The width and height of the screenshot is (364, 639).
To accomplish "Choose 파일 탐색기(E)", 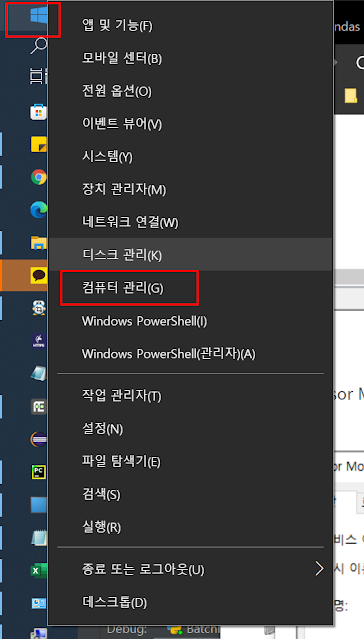I will click(x=191, y=462).
